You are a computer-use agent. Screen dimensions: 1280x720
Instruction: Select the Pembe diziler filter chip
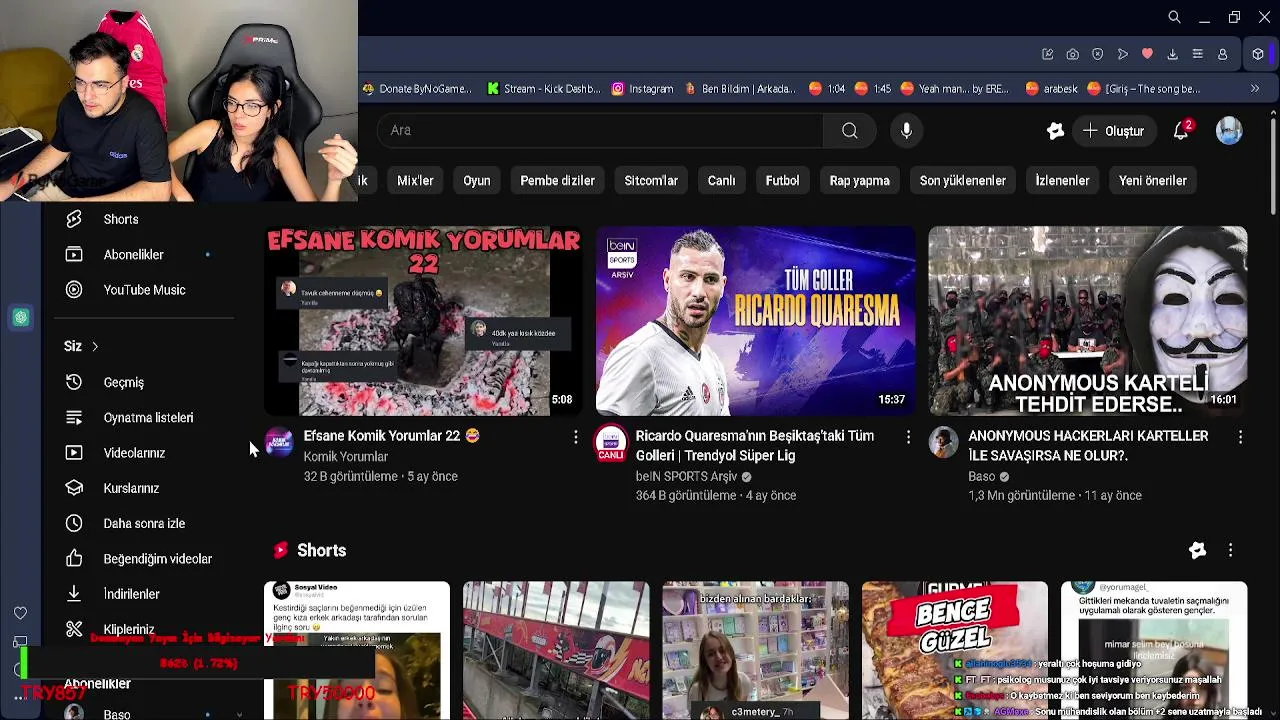click(x=557, y=181)
